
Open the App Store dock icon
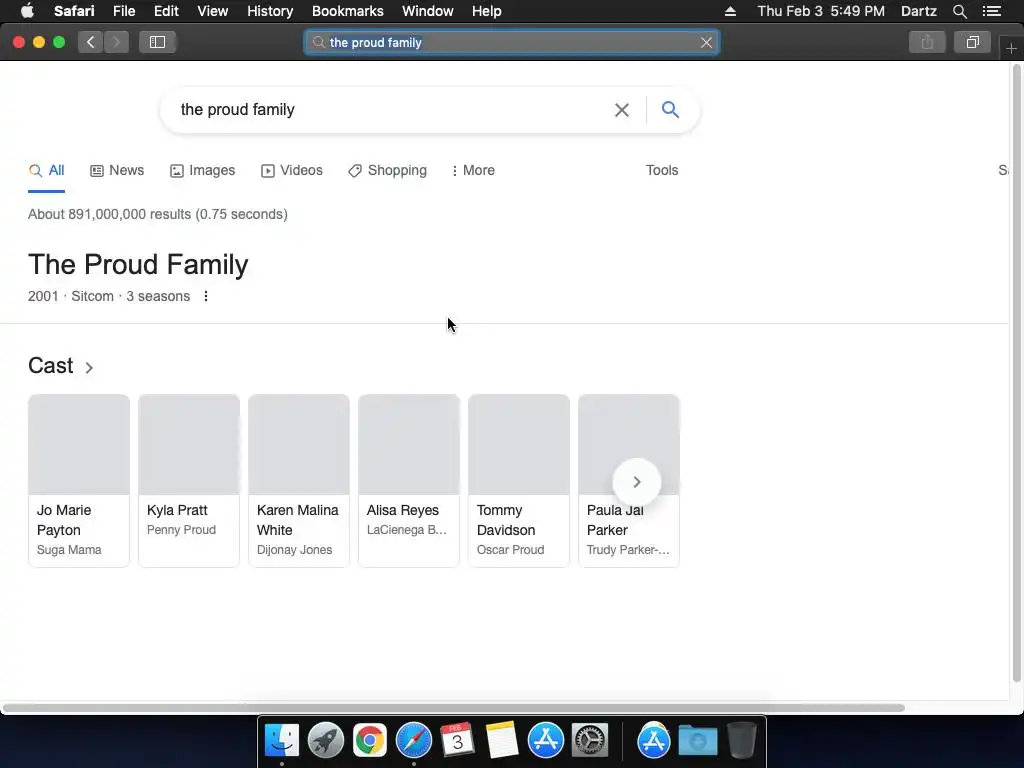[x=546, y=741]
